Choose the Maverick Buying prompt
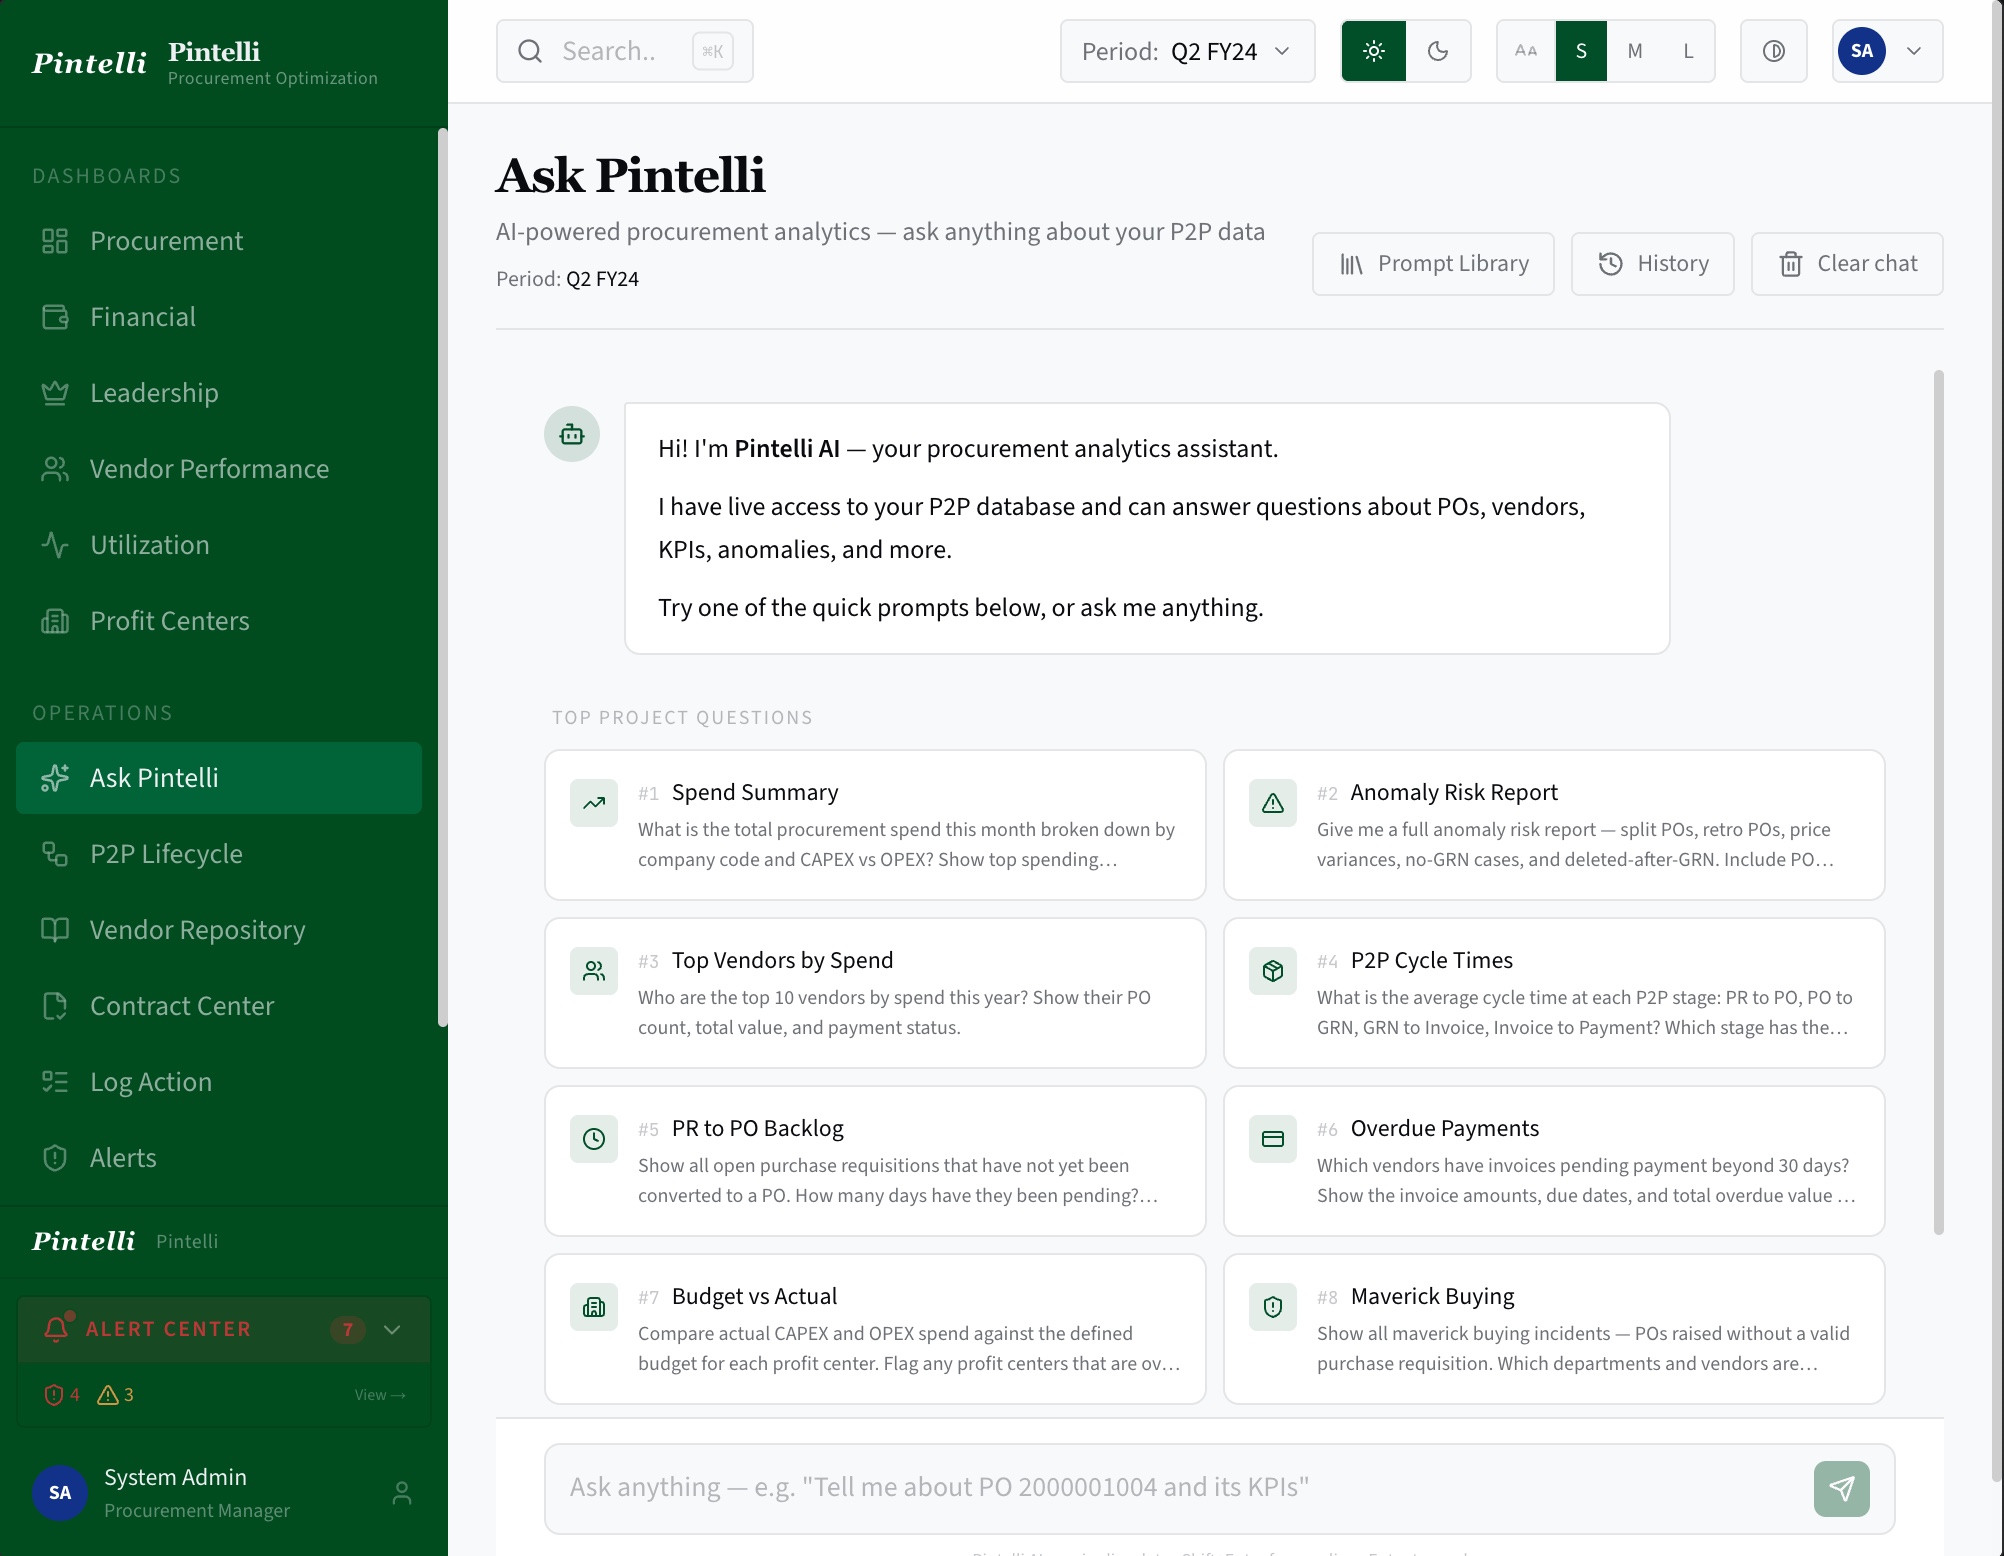2004x1556 pixels. pyautogui.click(x=1554, y=1329)
